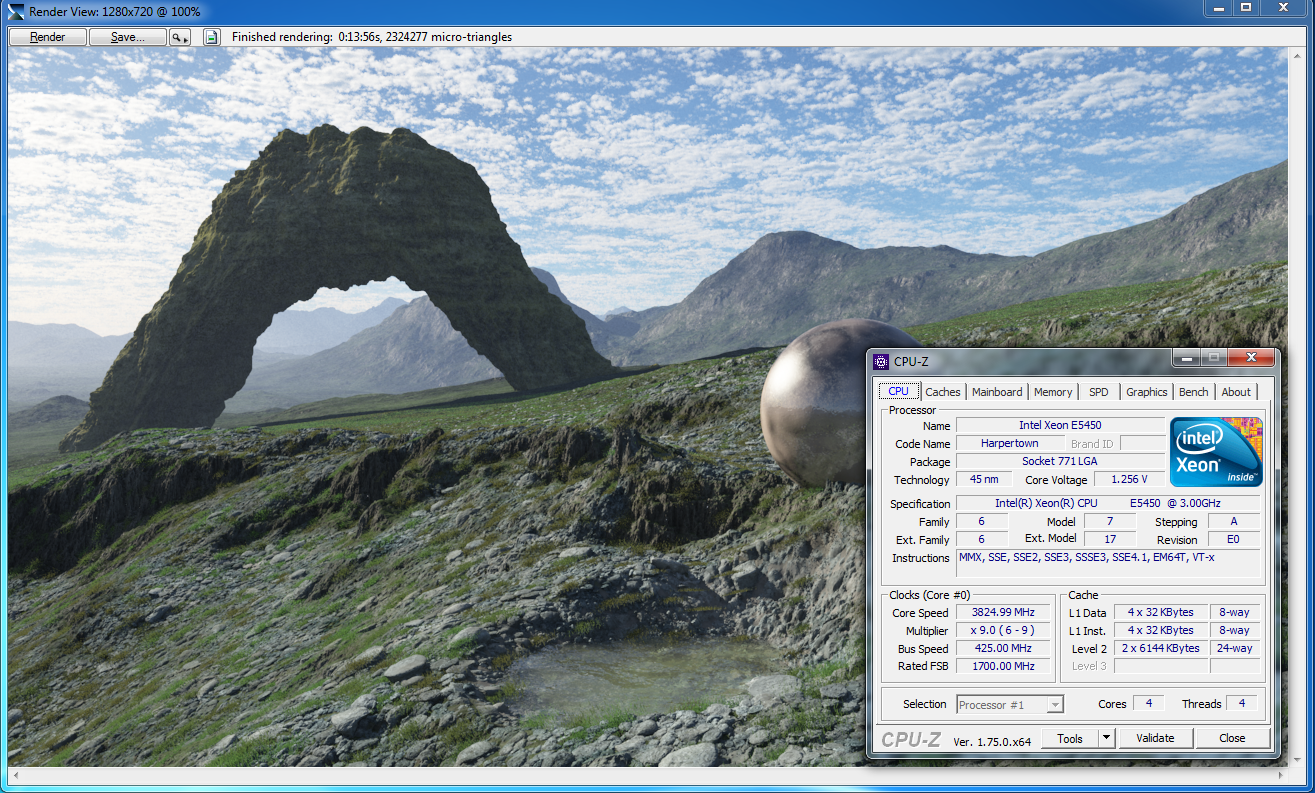This screenshot has height=793, width=1315.
Task: Select the Memory tab
Action: click(x=1053, y=392)
